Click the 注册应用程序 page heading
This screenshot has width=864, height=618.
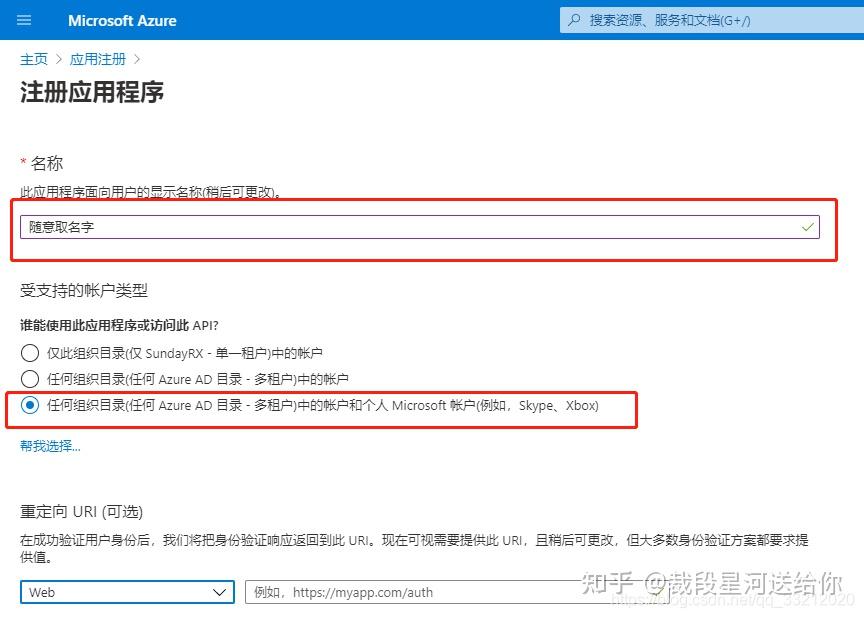click(91, 92)
